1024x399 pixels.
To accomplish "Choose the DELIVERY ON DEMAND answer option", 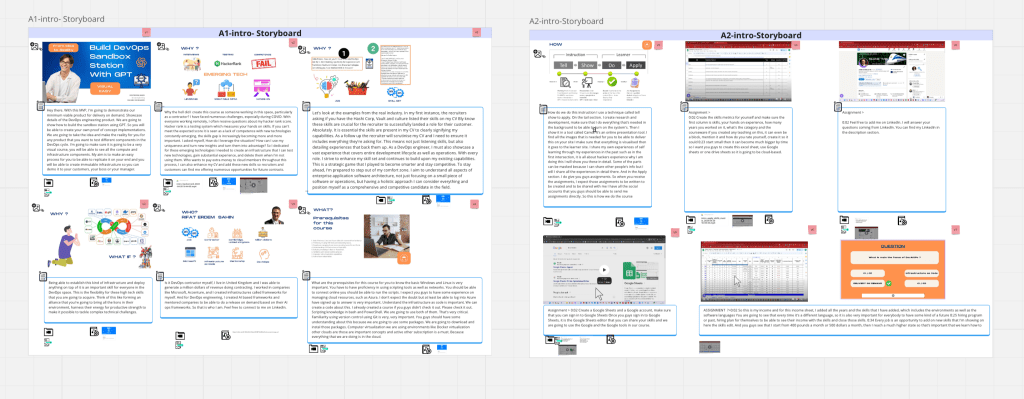I will (x=868, y=283).
